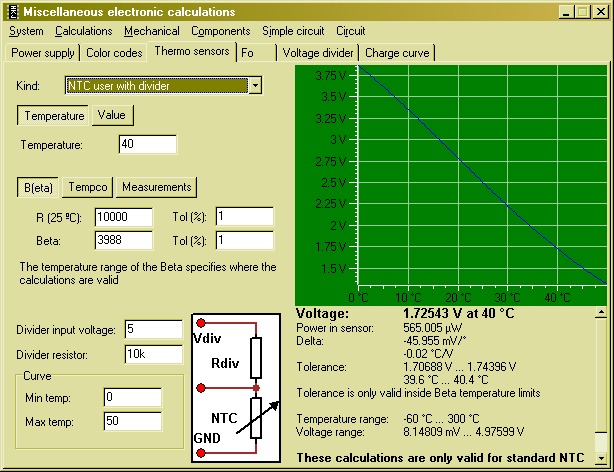
Task: Open the Components menu
Action: pyautogui.click(x=220, y=31)
